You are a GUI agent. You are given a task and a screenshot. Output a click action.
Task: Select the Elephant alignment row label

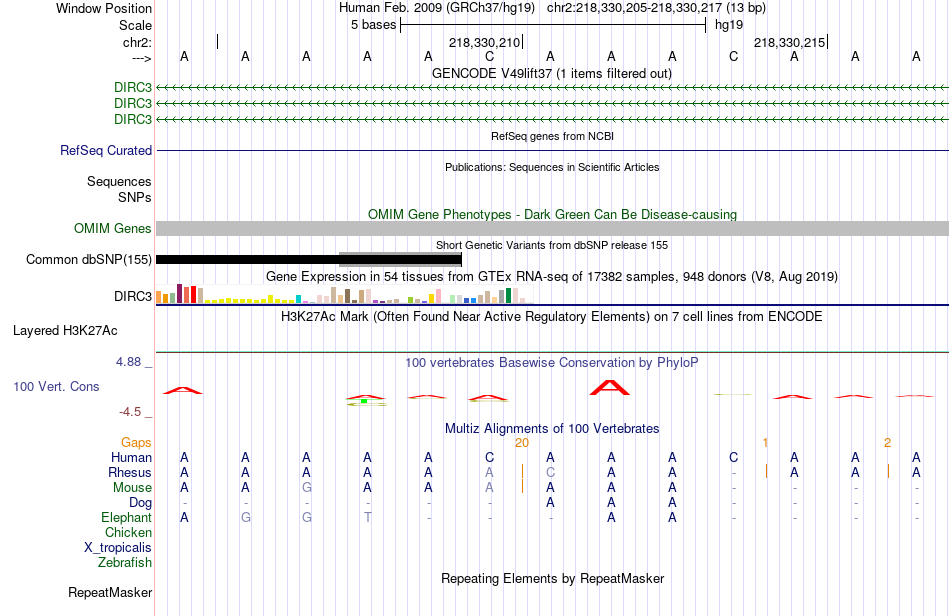click(126, 517)
